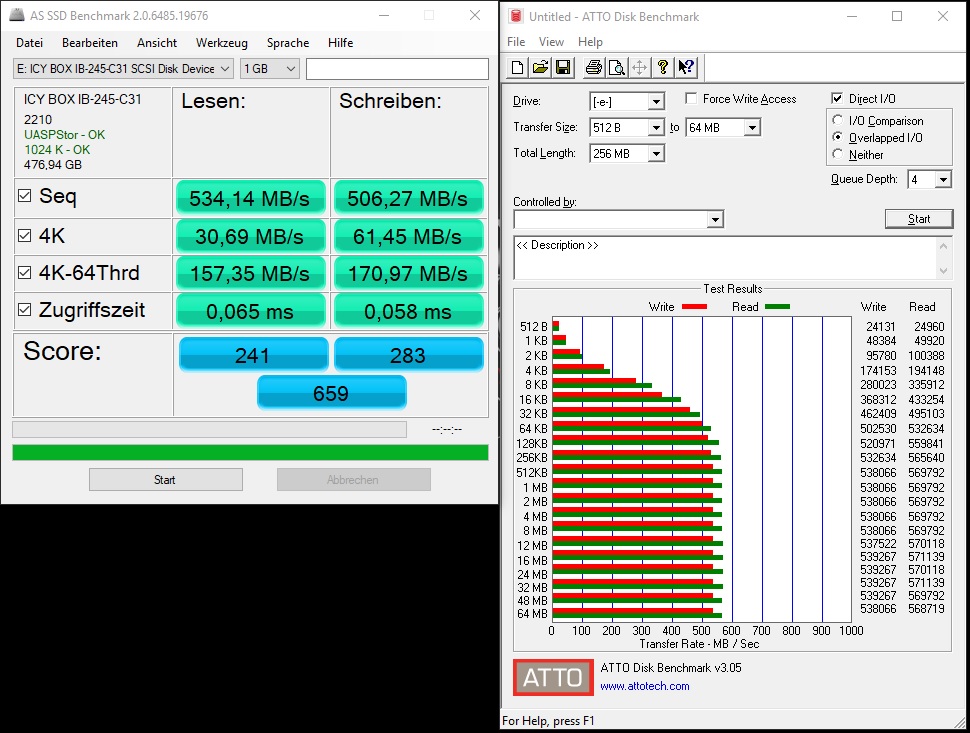Open the 1 GB test size dropdown

pyautogui.click(x=270, y=69)
